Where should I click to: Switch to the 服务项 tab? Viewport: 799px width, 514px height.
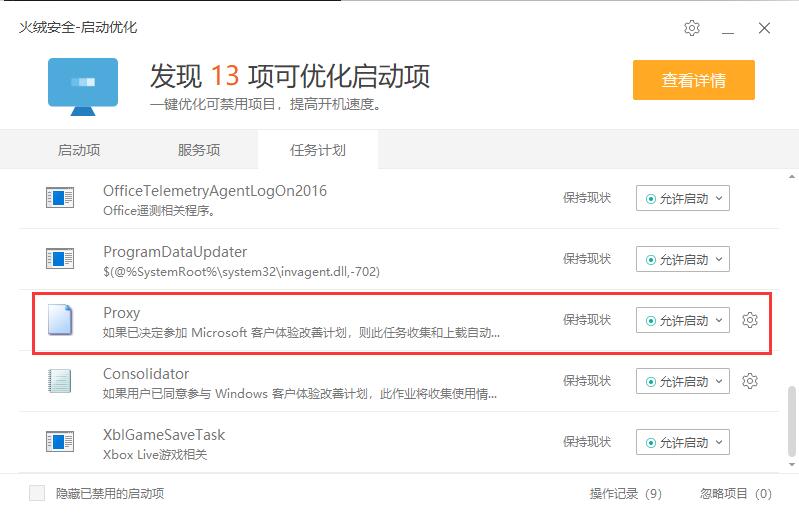pos(199,151)
